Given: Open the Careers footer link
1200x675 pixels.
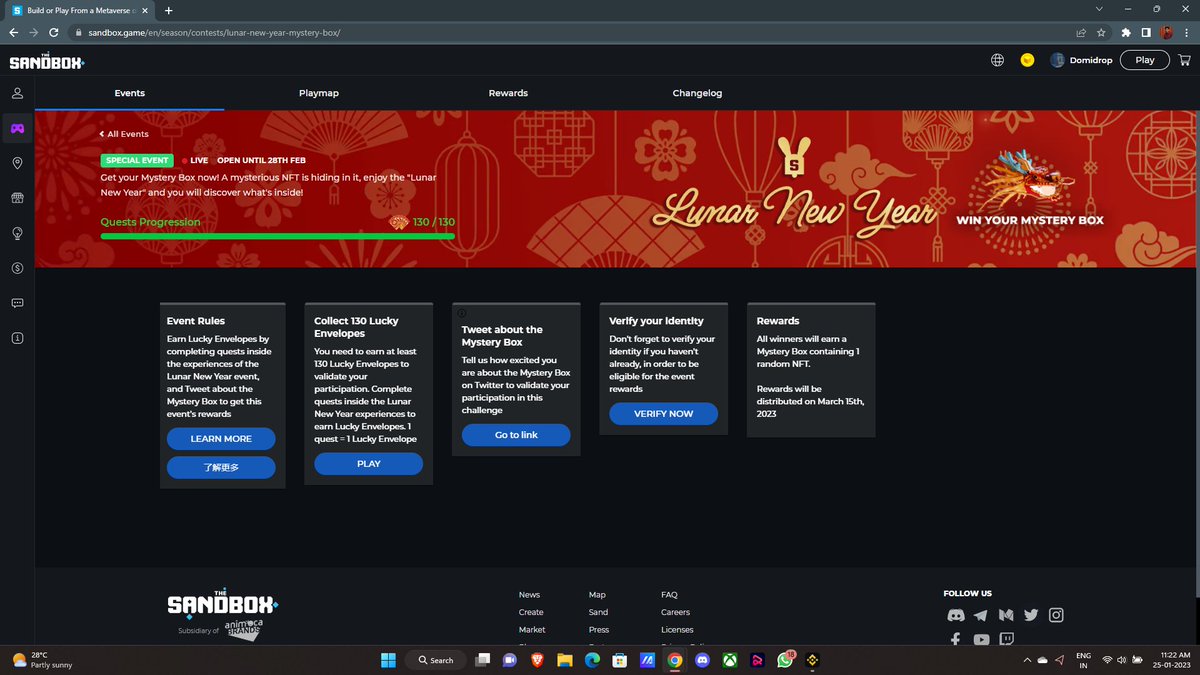Looking at the screenshot, I should pos(675,612).
